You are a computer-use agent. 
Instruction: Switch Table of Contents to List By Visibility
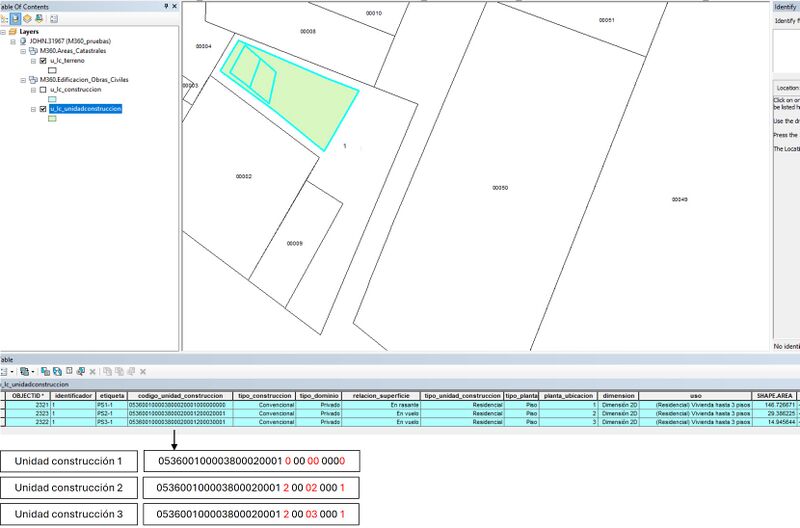(27, 19)
